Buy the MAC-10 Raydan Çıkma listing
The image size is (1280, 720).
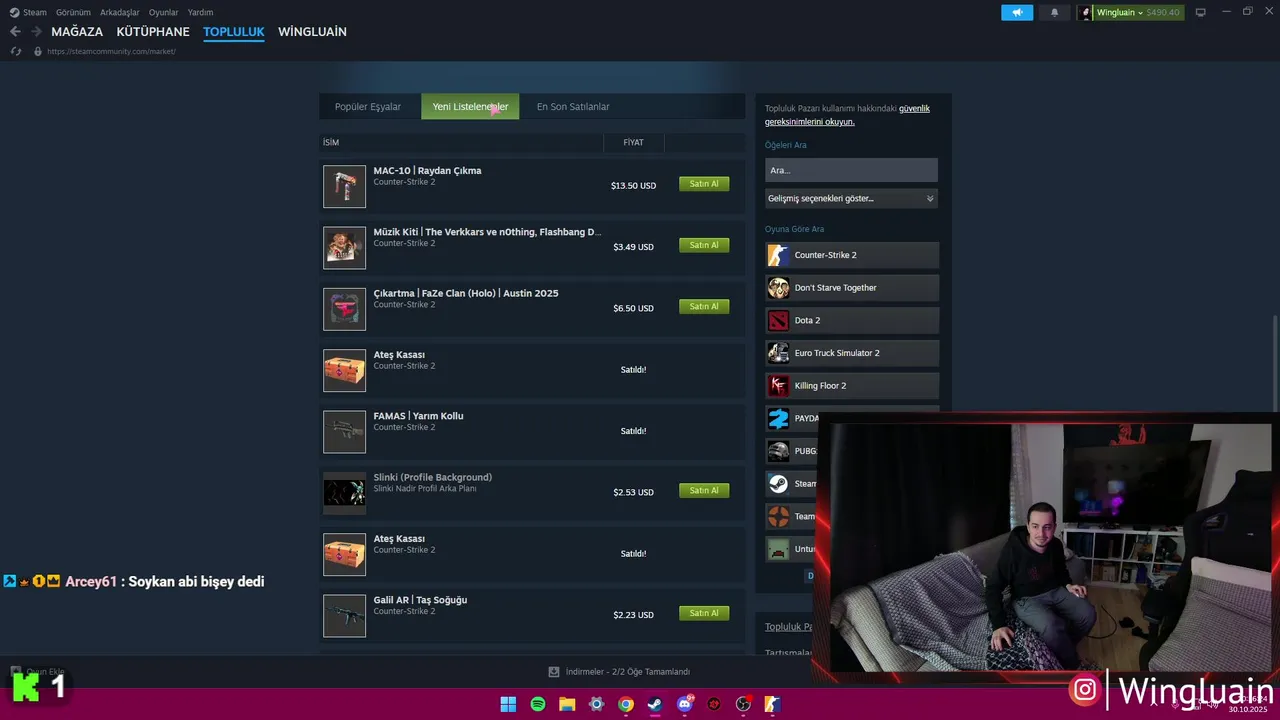pyautogui.click(x=704, y=184)
